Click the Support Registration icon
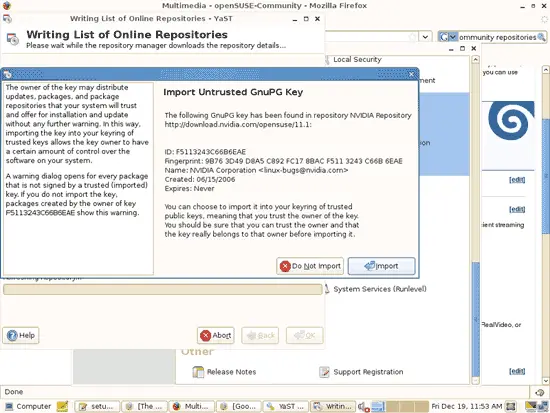 [x=324, y=372]
